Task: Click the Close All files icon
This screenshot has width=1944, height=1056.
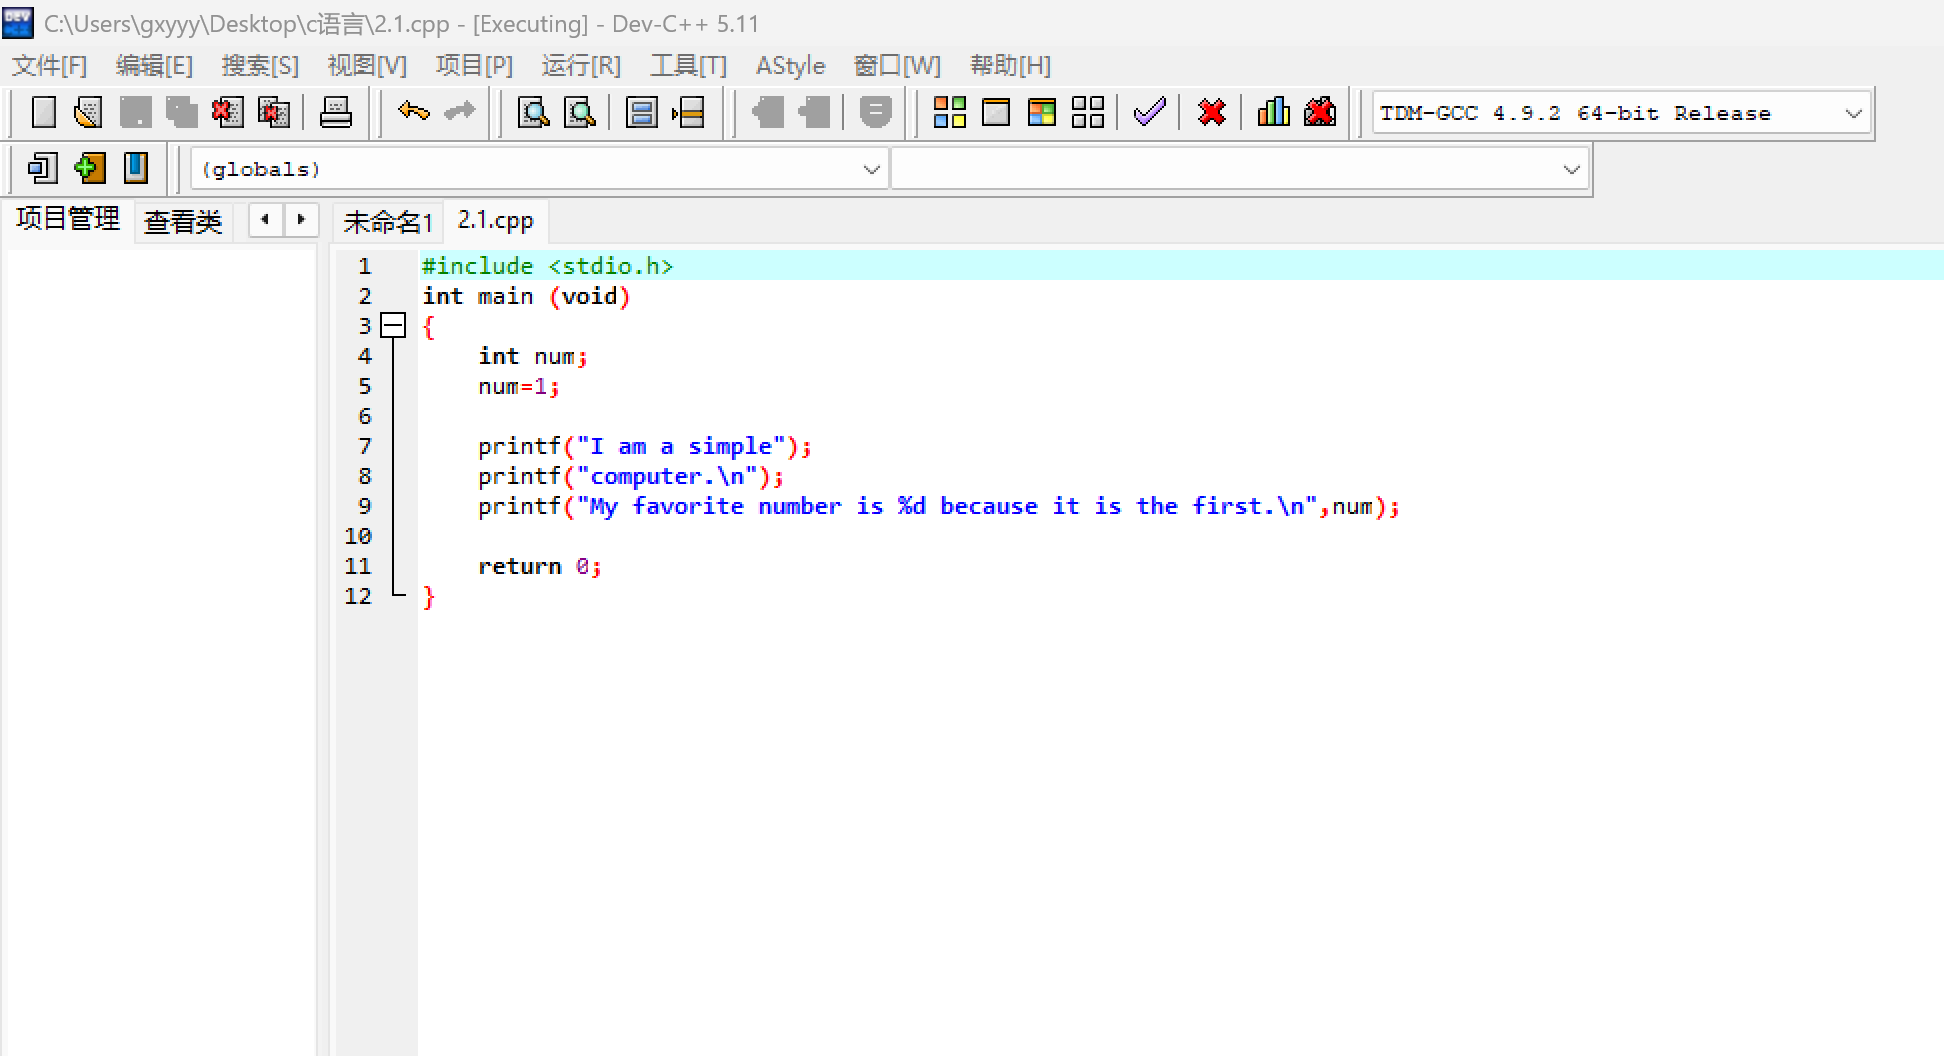Action: [x=274, y=112]
